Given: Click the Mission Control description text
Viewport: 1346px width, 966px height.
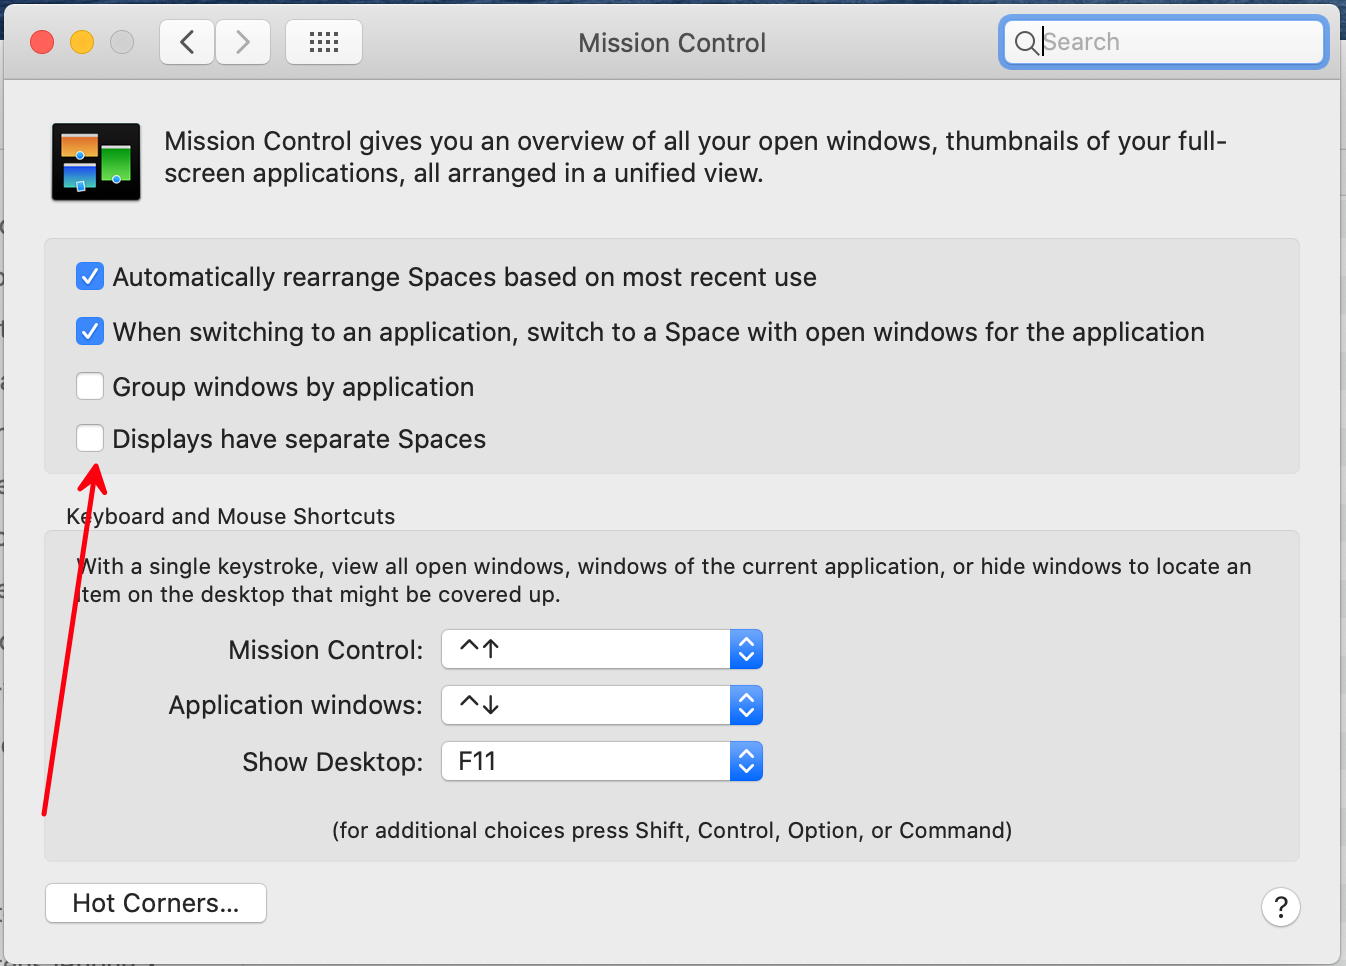Looking at the screenshot, I should 696,157.
